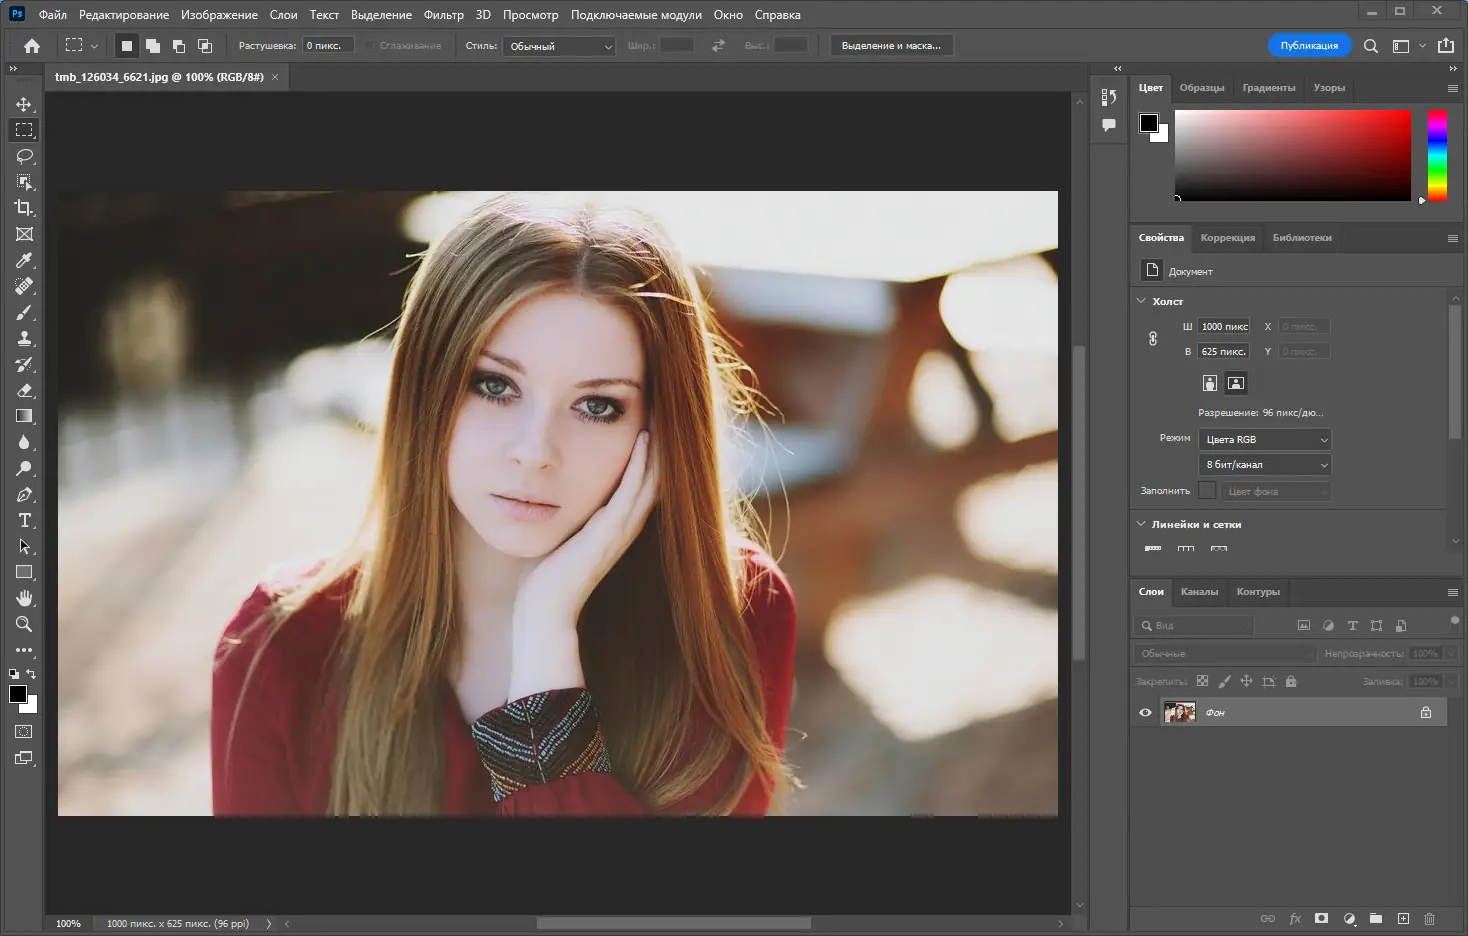Select the Clone Stamp tool
This screenshot has width=1468, height=936.
coord(24,338)
